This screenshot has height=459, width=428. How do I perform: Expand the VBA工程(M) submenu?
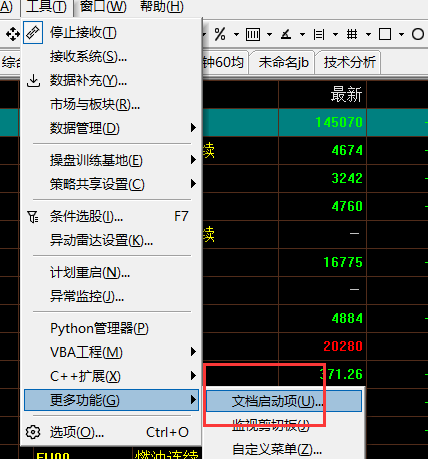point(193,352)
